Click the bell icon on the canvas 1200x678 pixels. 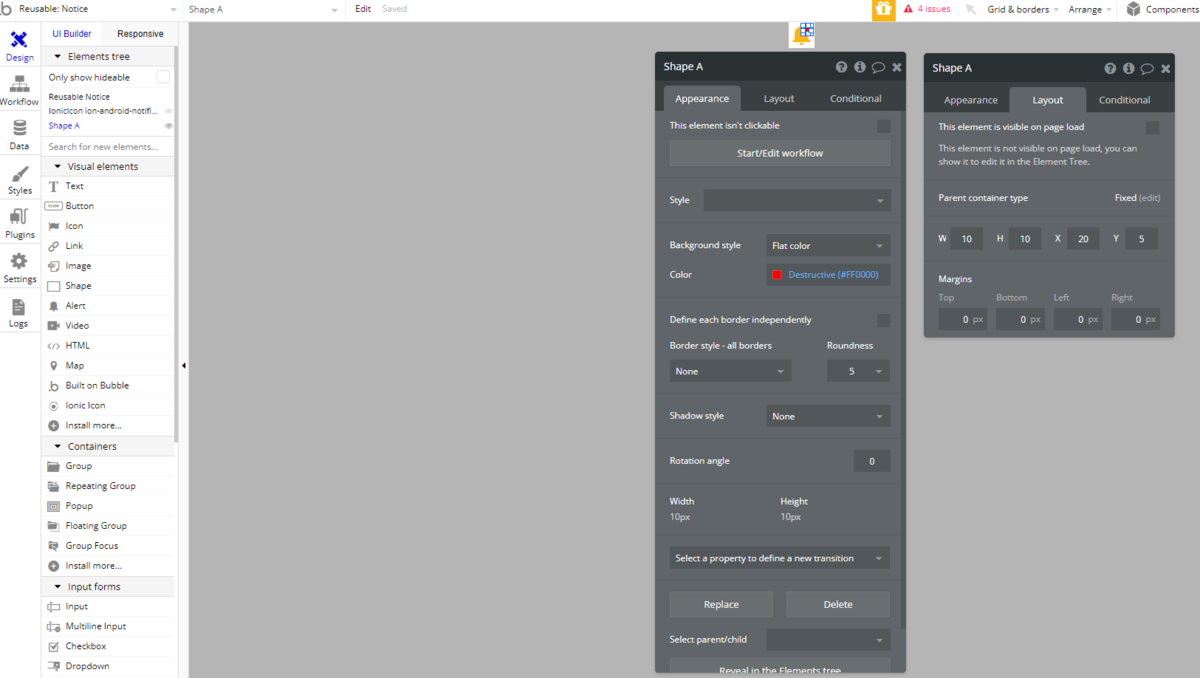tap(800, 36)
